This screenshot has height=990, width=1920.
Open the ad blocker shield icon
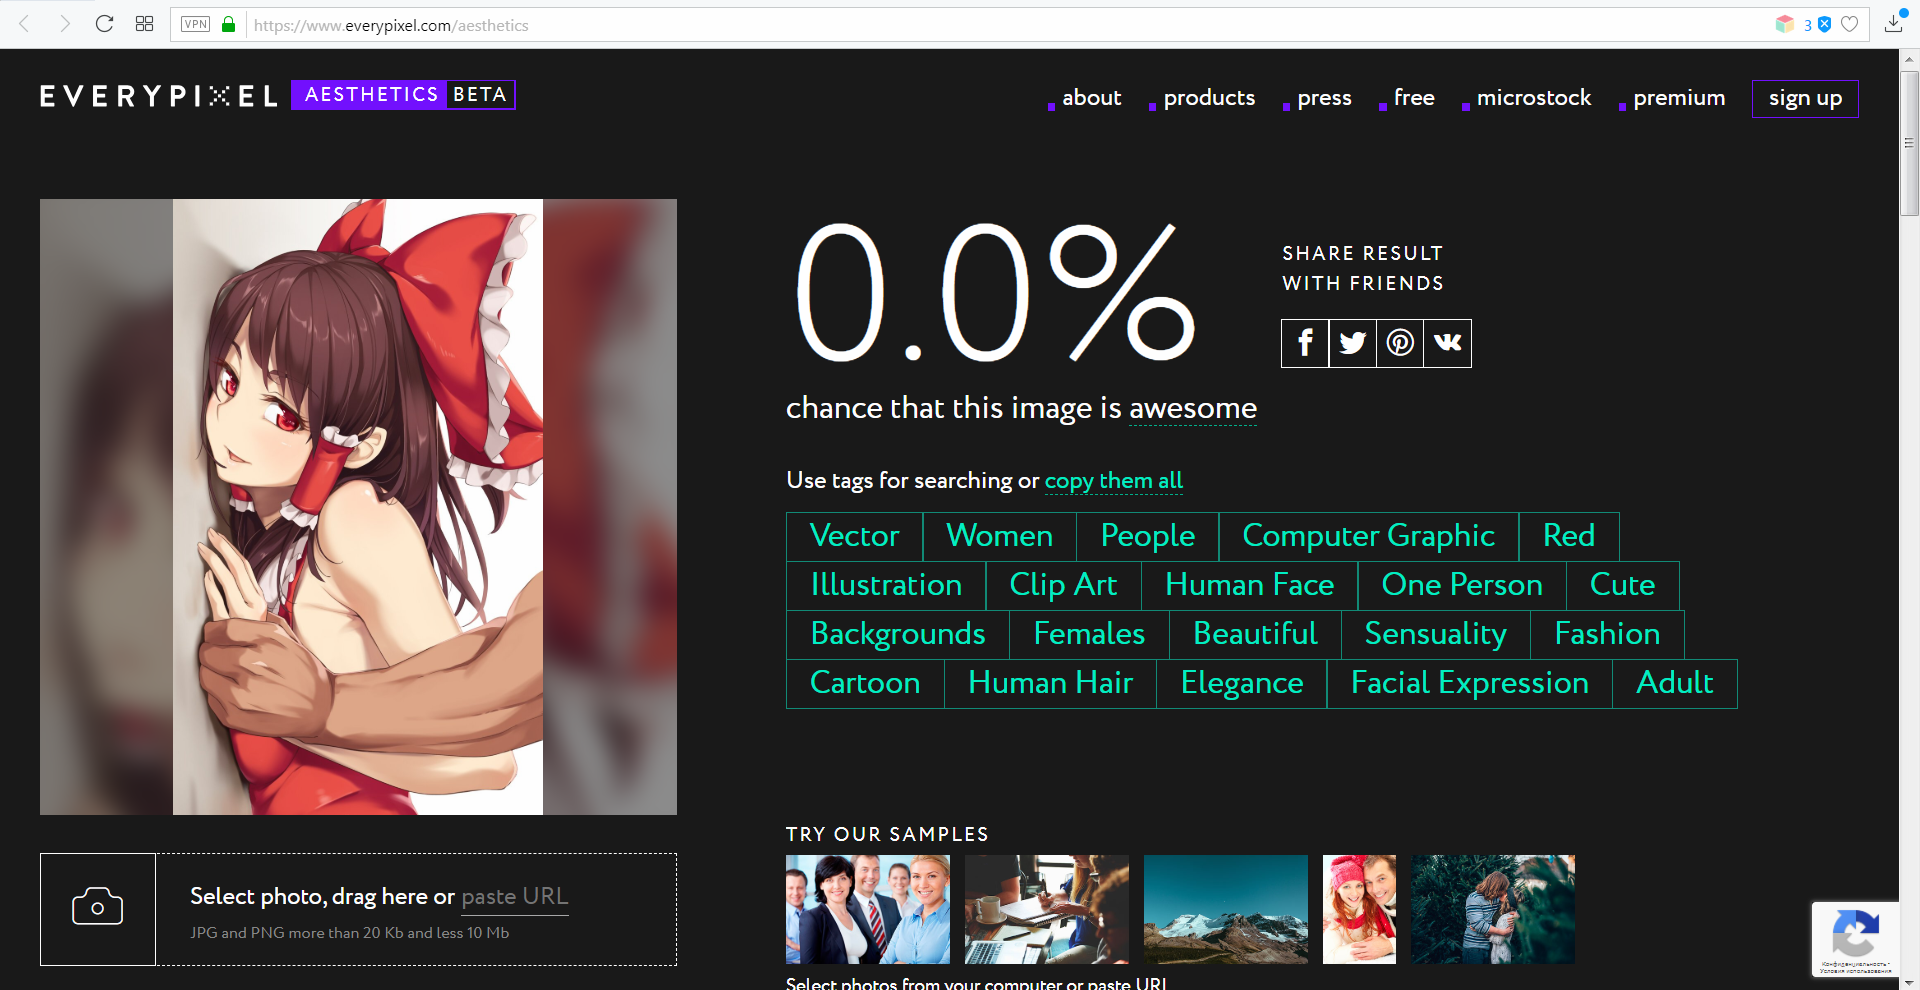point(1825,24)
